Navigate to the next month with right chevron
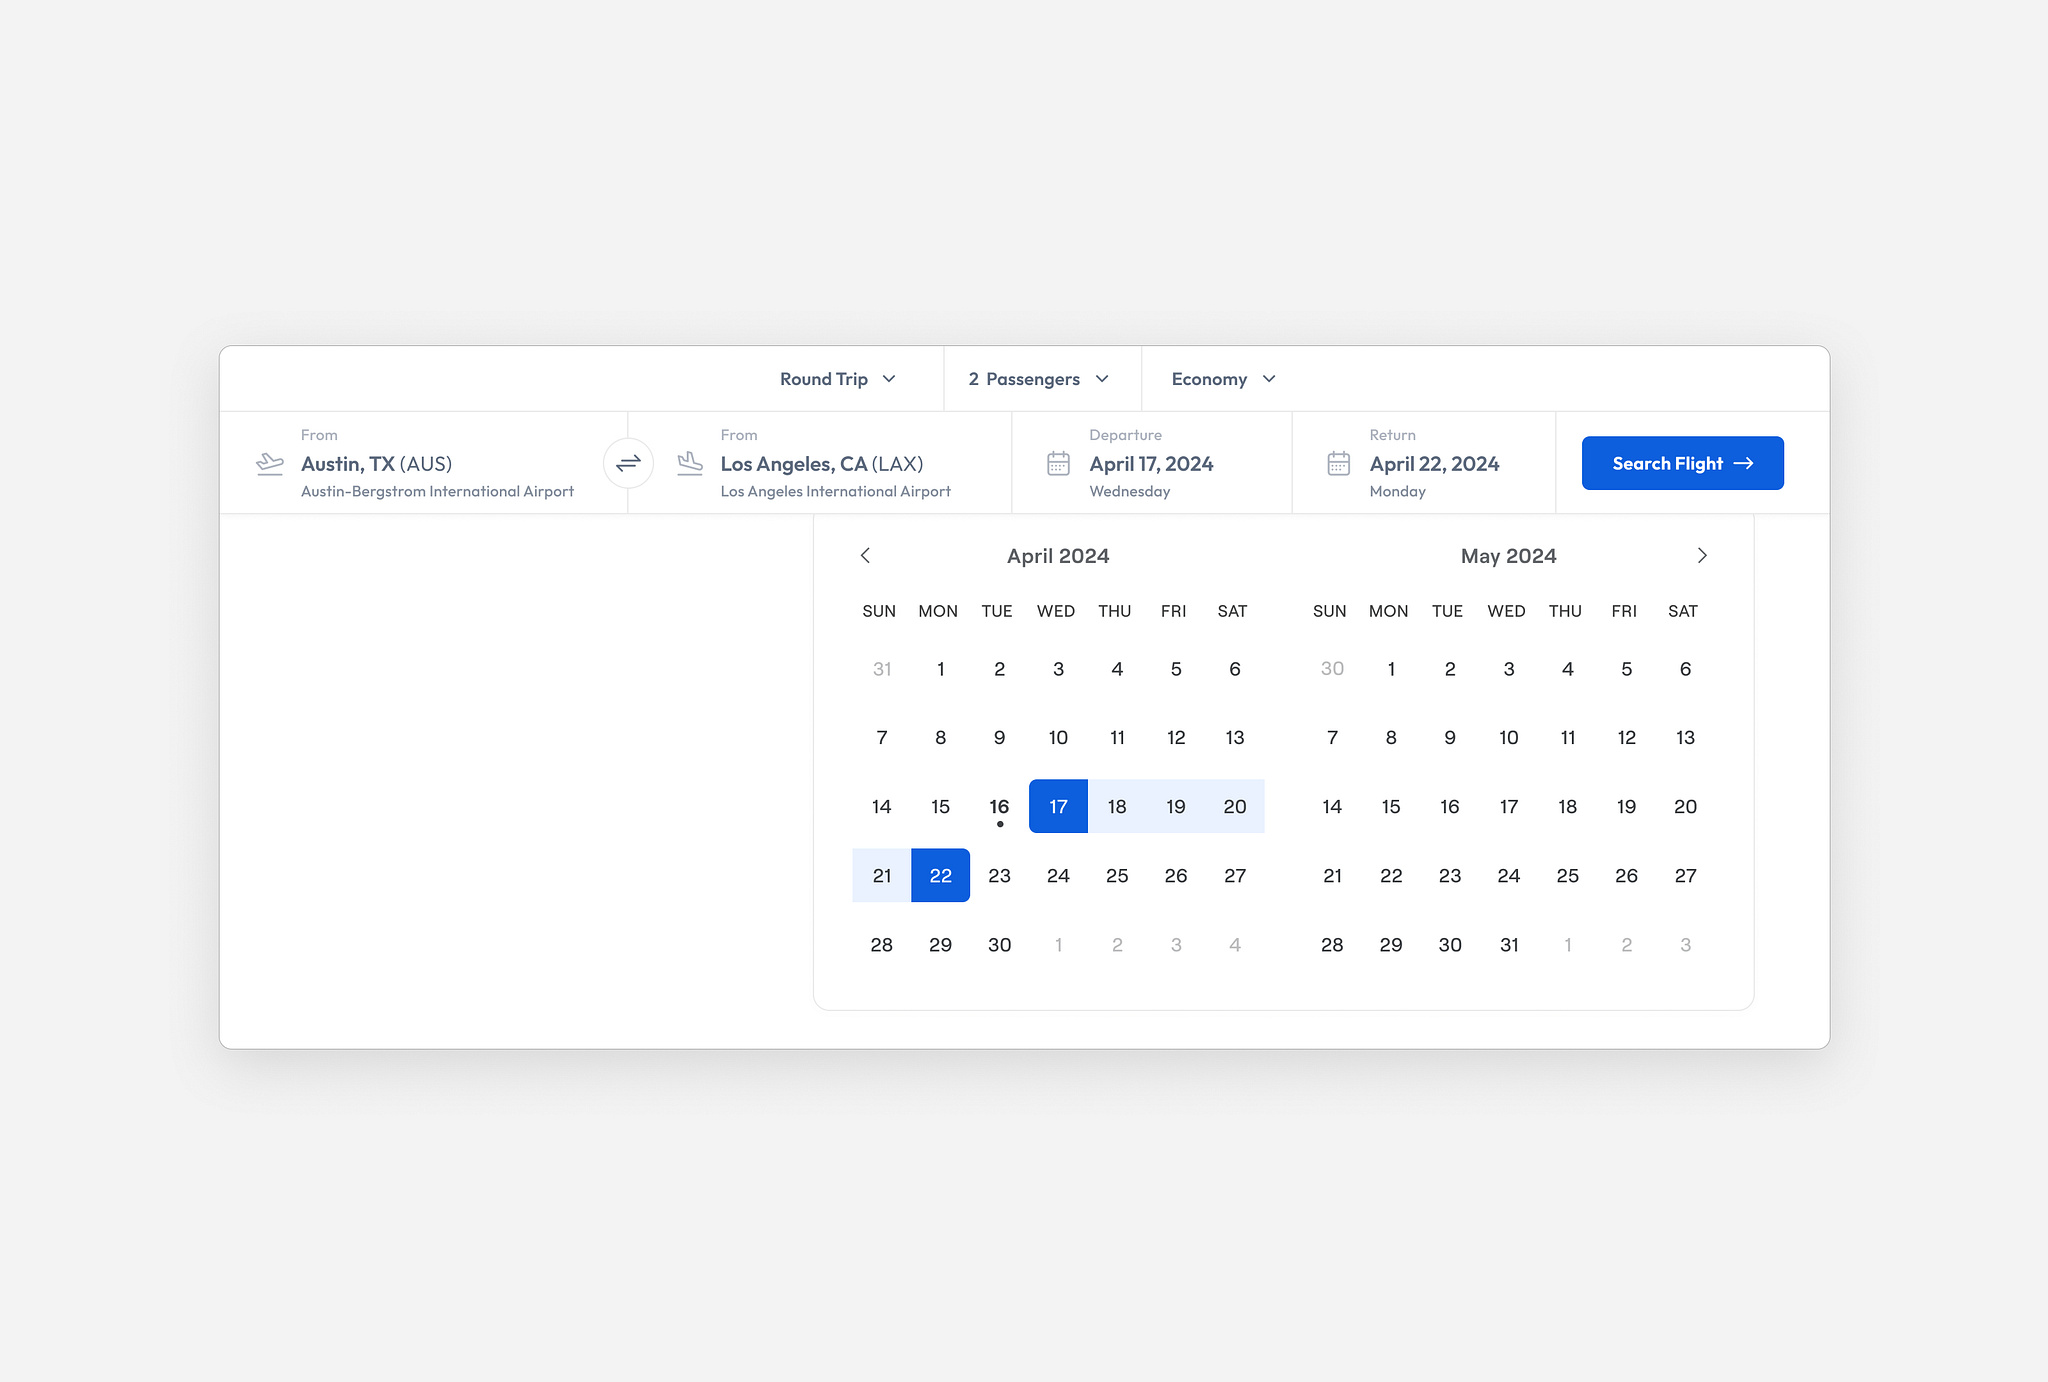The width and height of the screenshot is (2048, 1382). pos(1702,555)
